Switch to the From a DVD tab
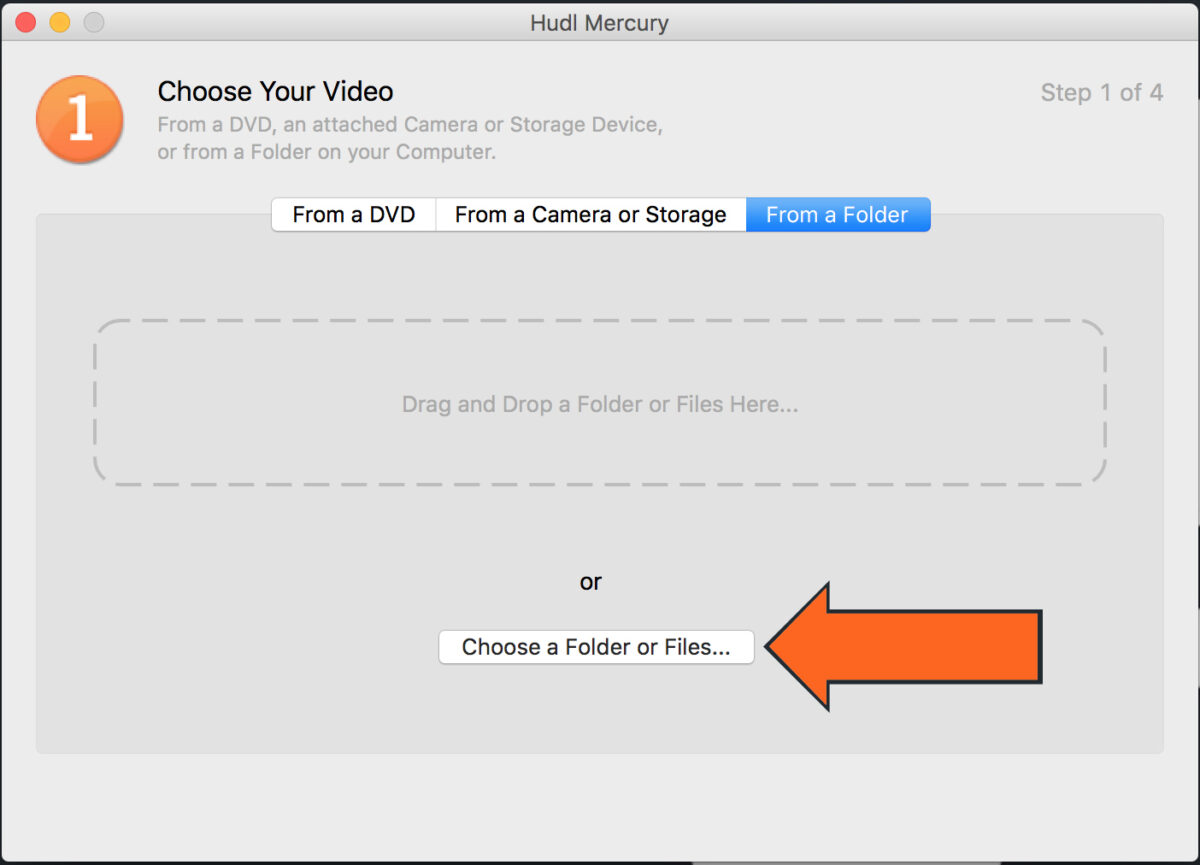Viewport: 1200px width, 865px height. [354, 215]
